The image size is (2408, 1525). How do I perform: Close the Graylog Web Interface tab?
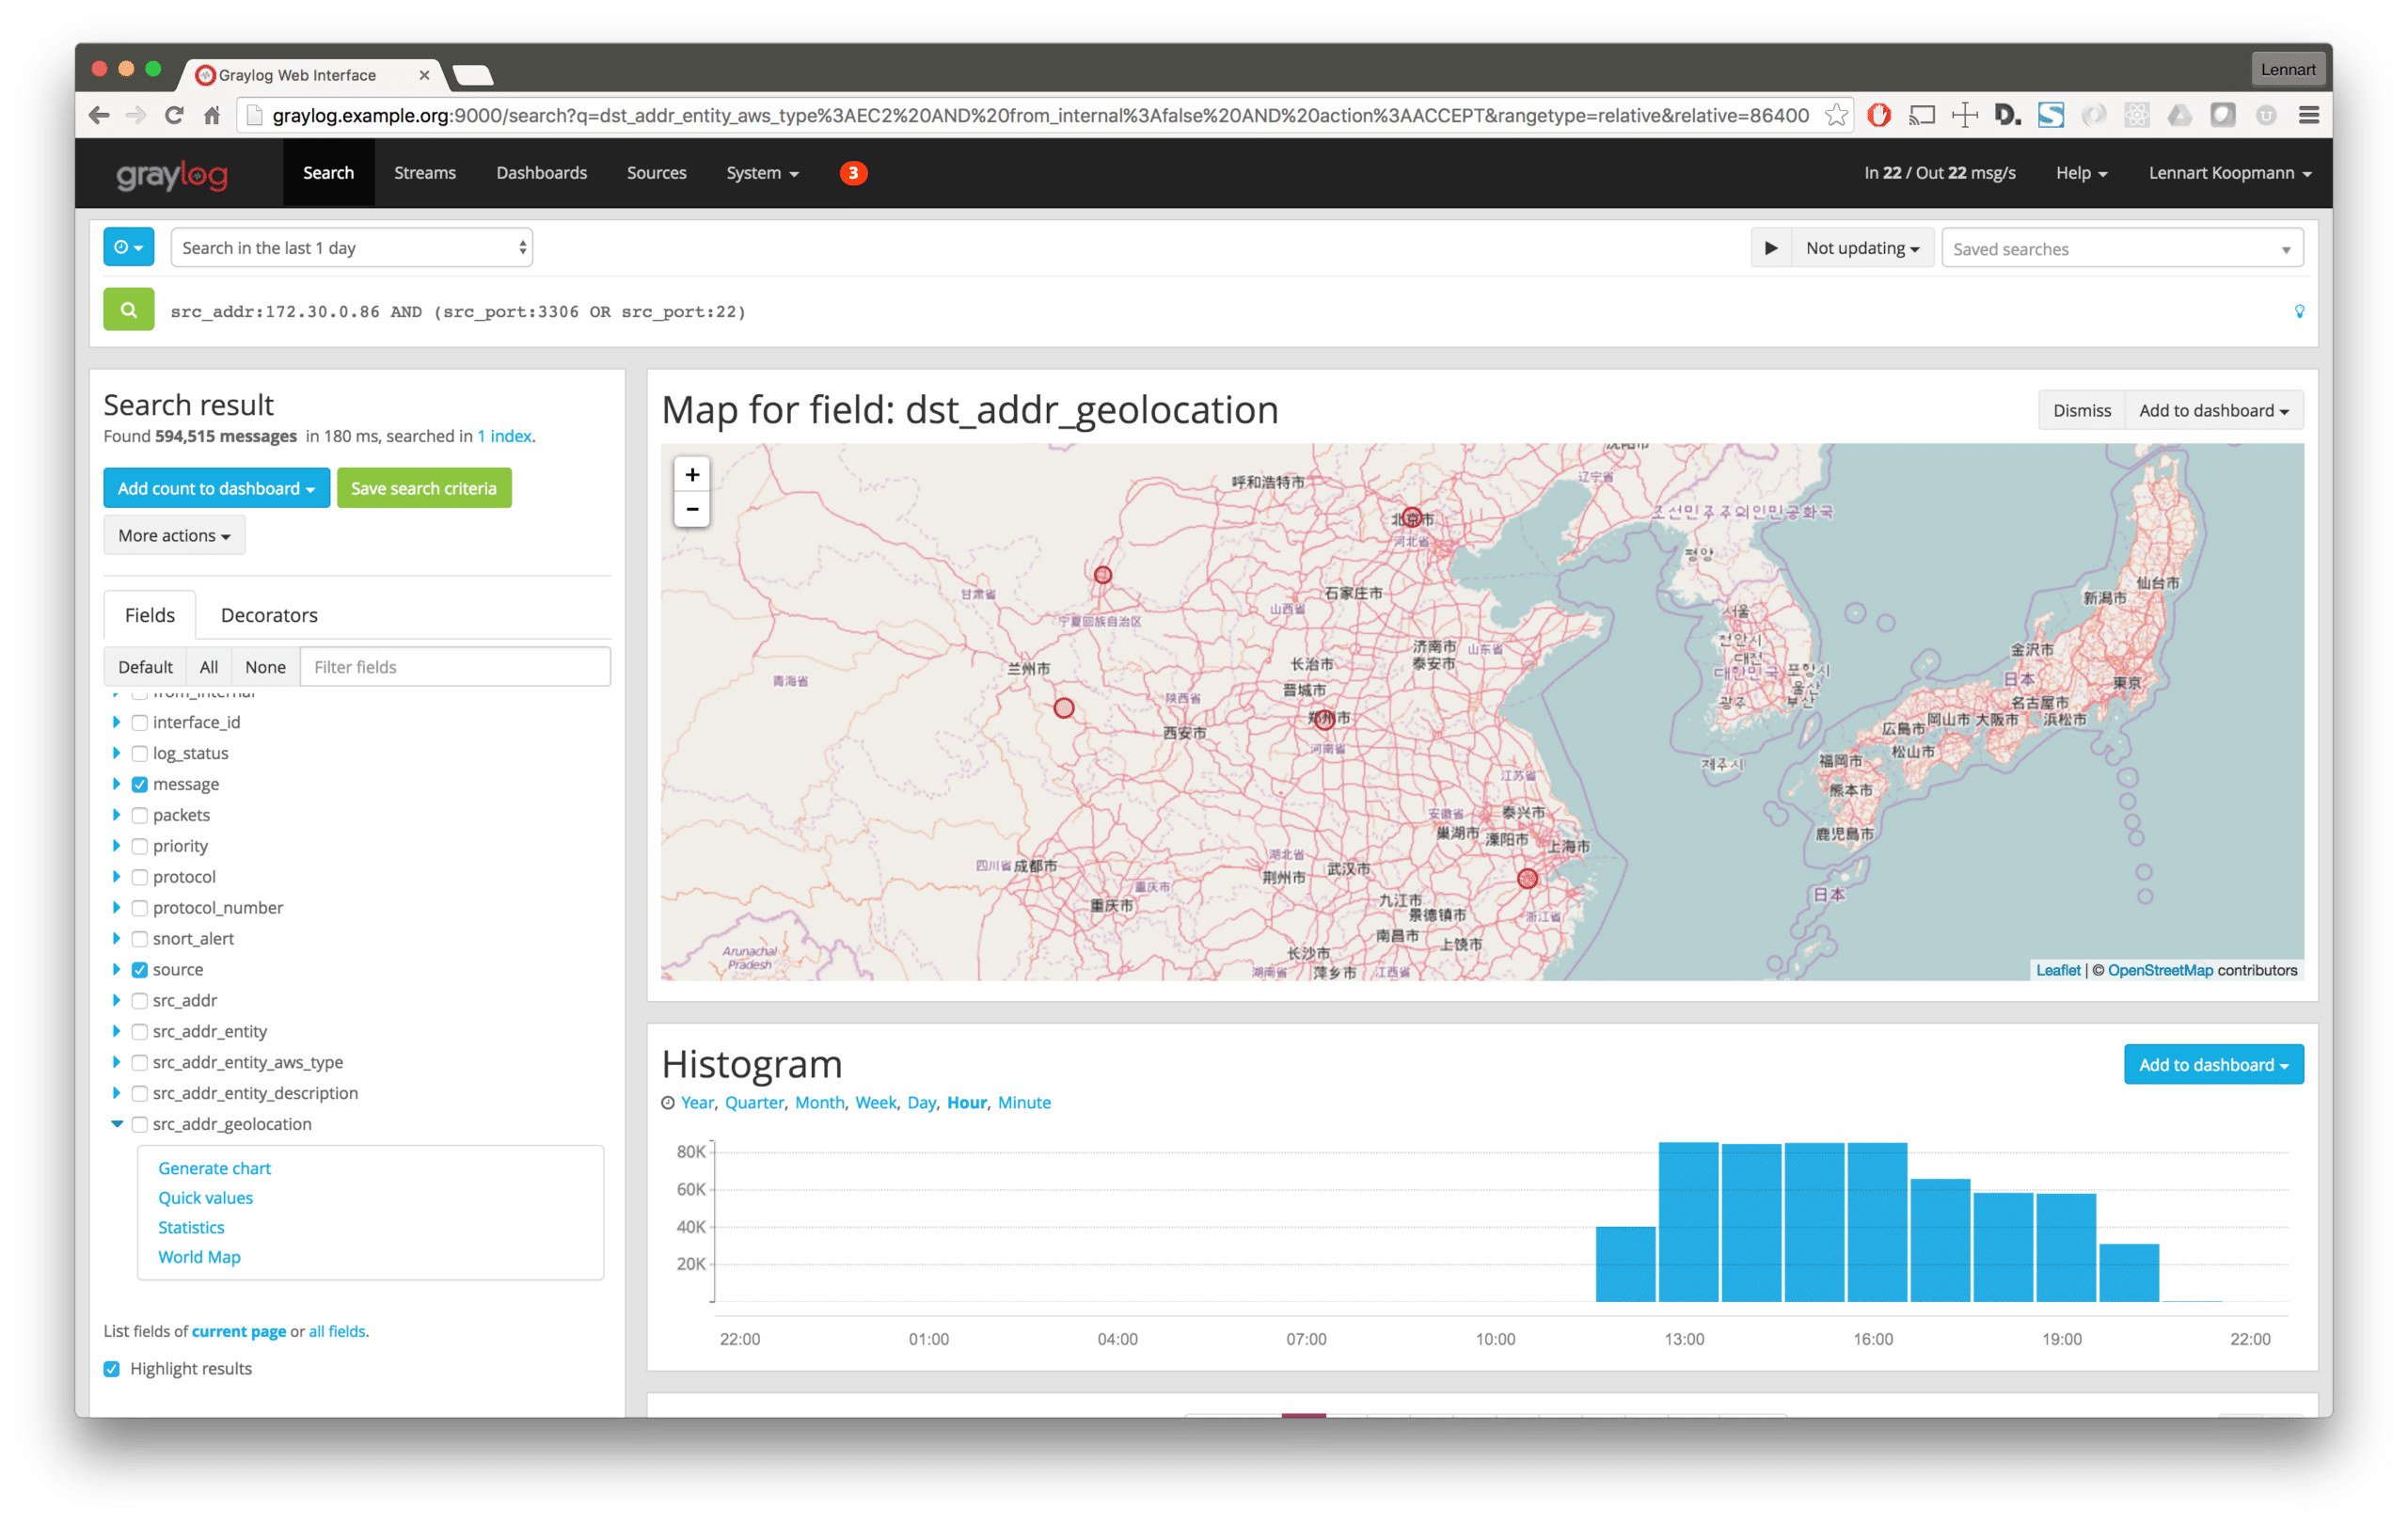424,75
